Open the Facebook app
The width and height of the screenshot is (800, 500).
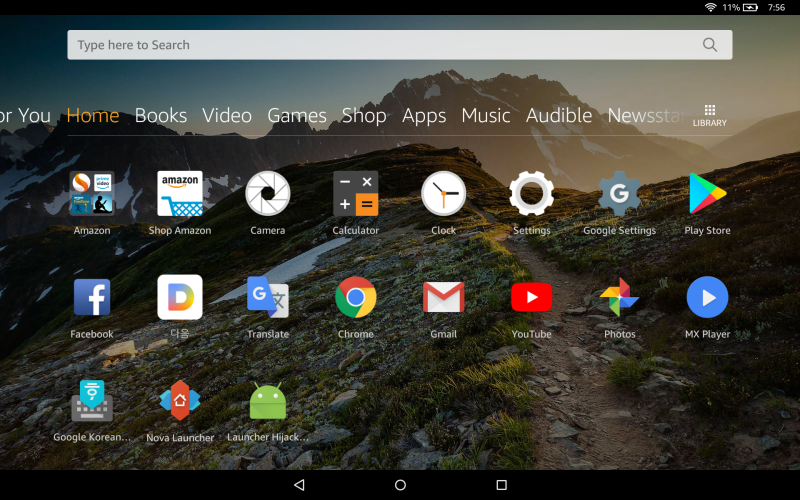point(92,297)
